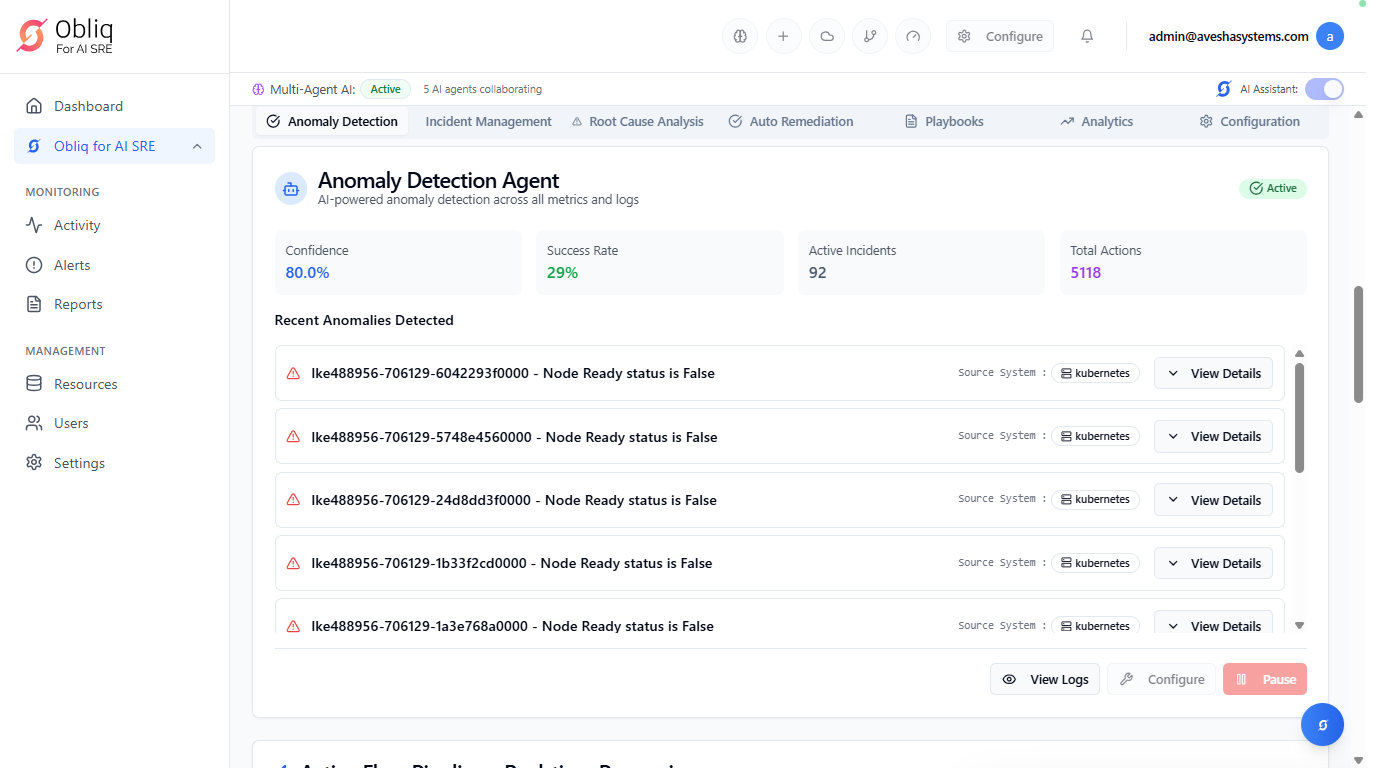Click the plus icon in the top toolbar
1373x780 pixels.
783,36
